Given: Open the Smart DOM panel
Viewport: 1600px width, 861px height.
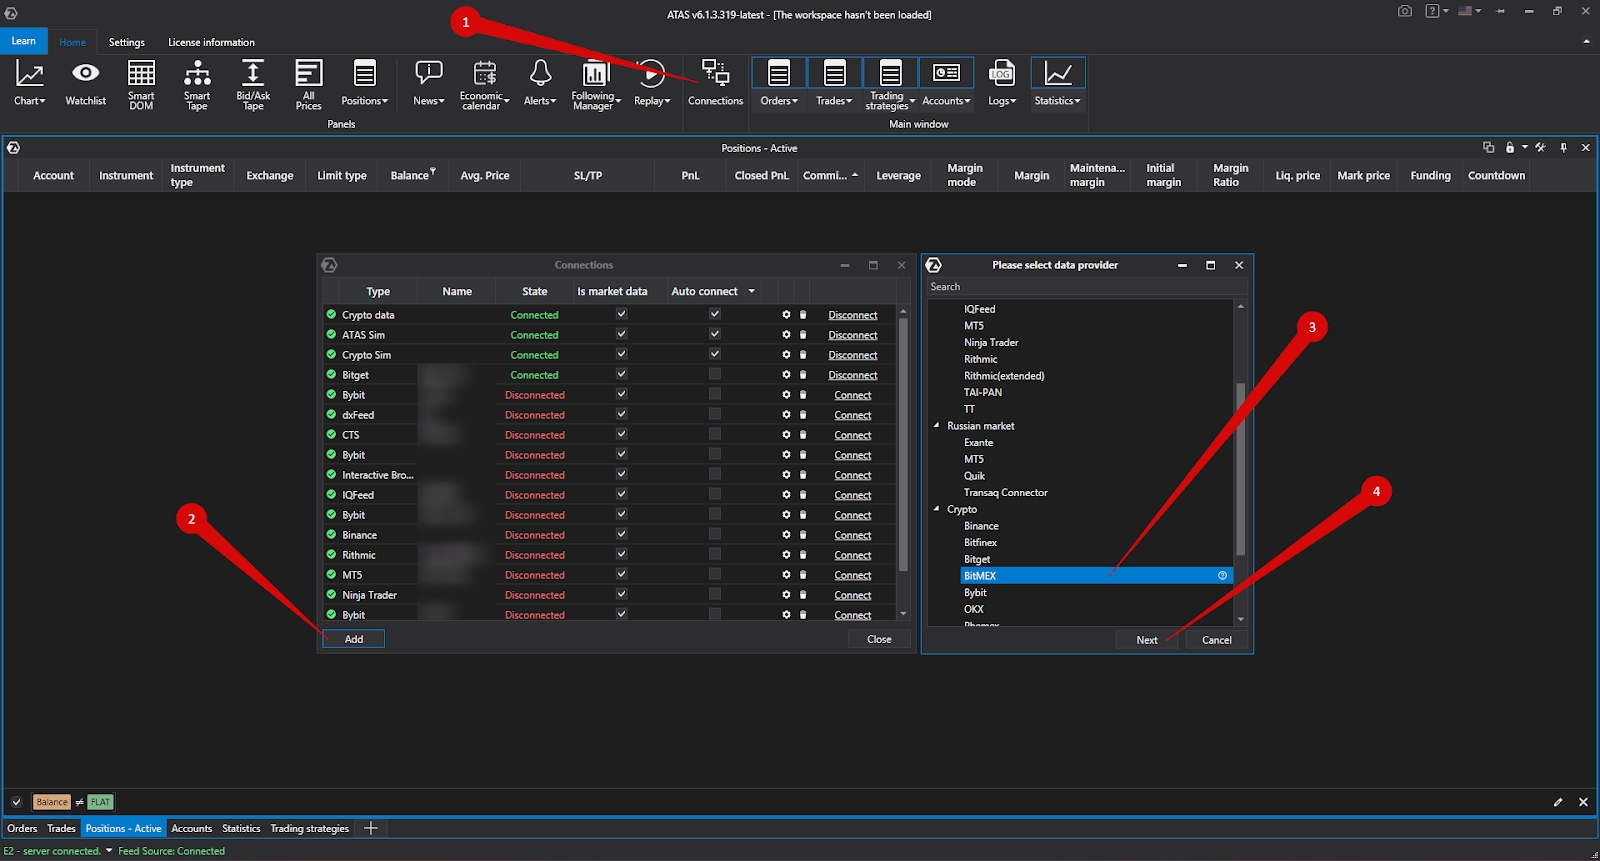Looking at the screenshot, I should click(141, 83).
